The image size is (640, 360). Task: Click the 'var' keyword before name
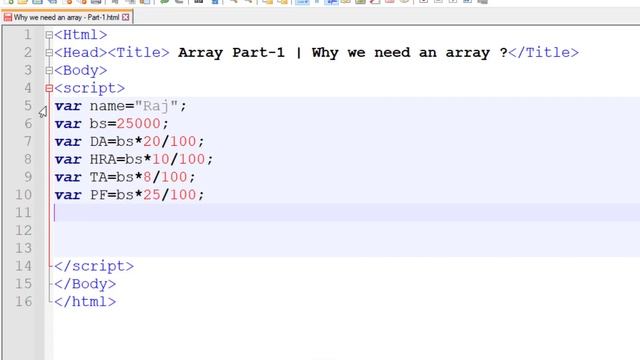[x=68, y=106]
